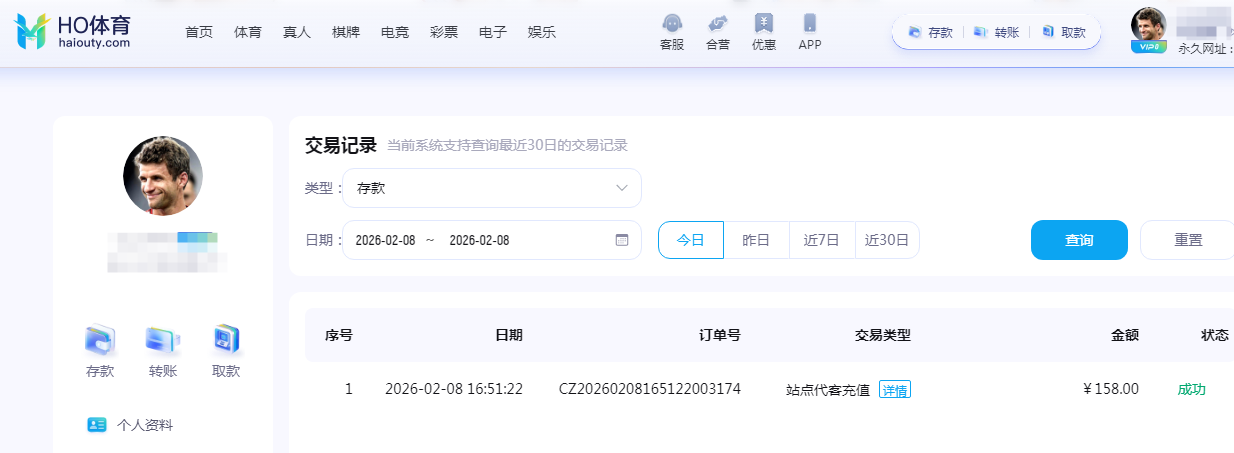Screen dimensions: 1234x453
Task: Select the 今日 date range option
Action: pyautogui.click(x=691, y=240)
